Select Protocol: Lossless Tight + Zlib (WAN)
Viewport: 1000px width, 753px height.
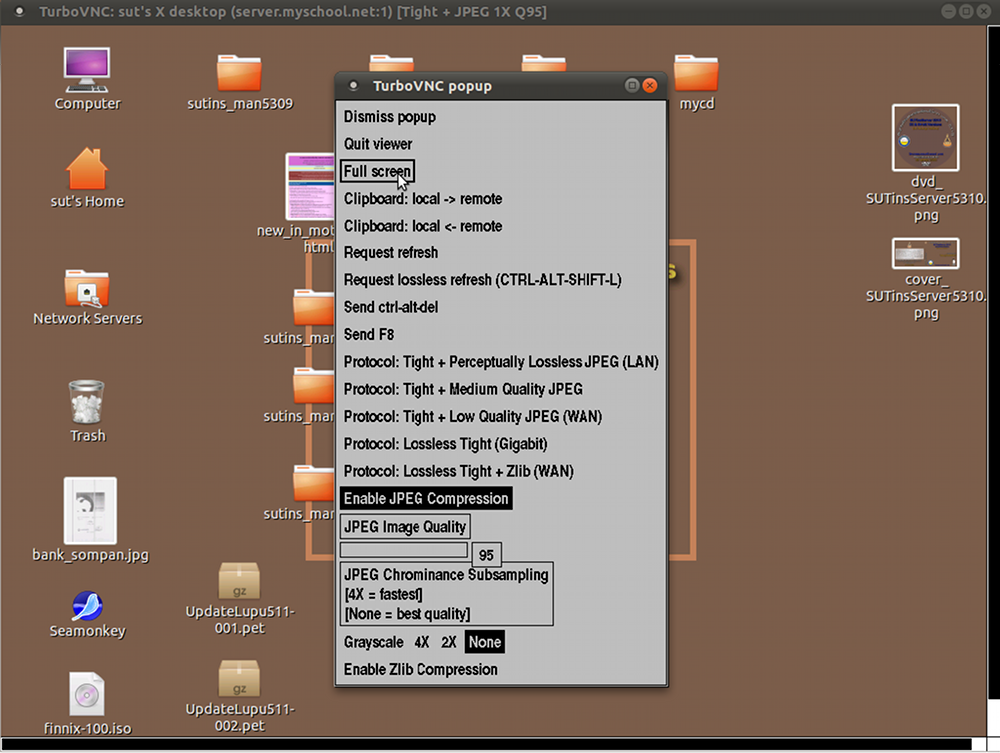pos(459,472)
